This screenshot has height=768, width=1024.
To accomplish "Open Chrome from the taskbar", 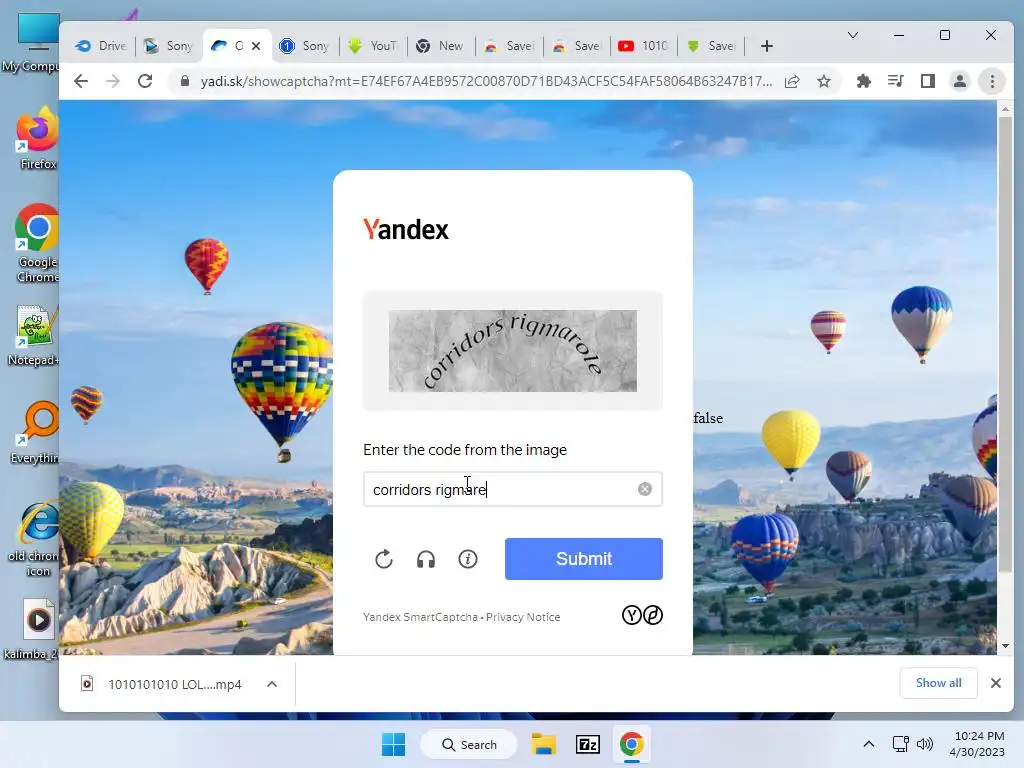I will tap(632, 744).
